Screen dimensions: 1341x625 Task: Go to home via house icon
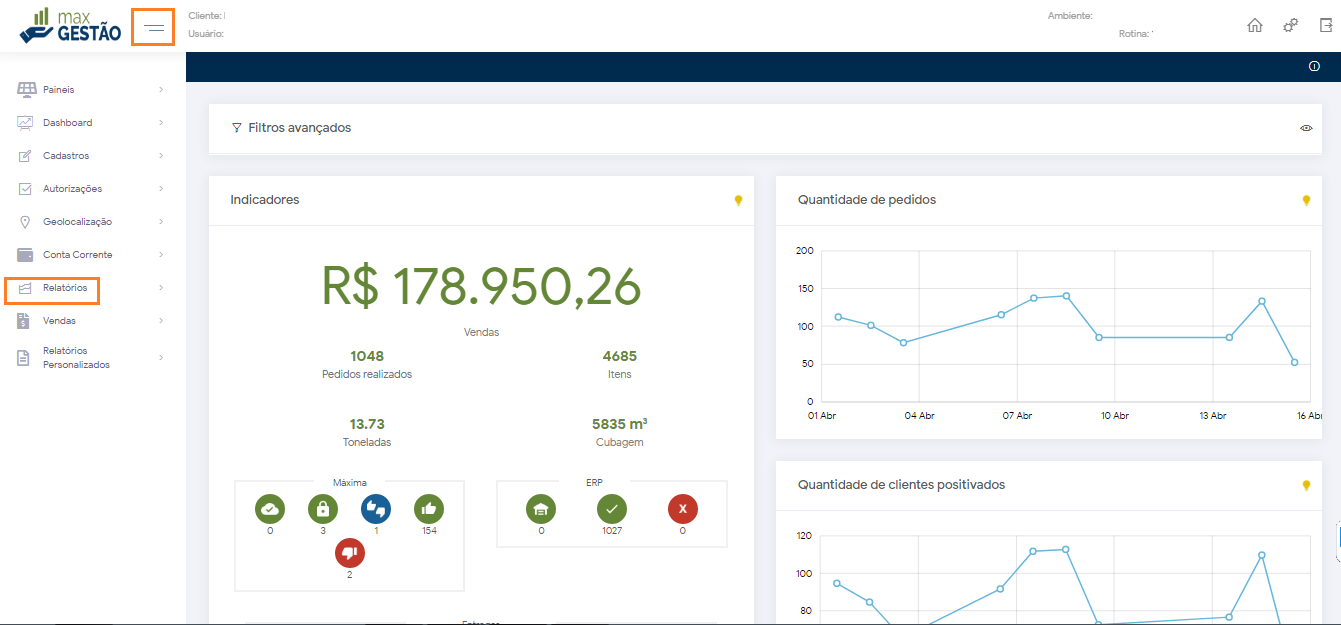1254,26
